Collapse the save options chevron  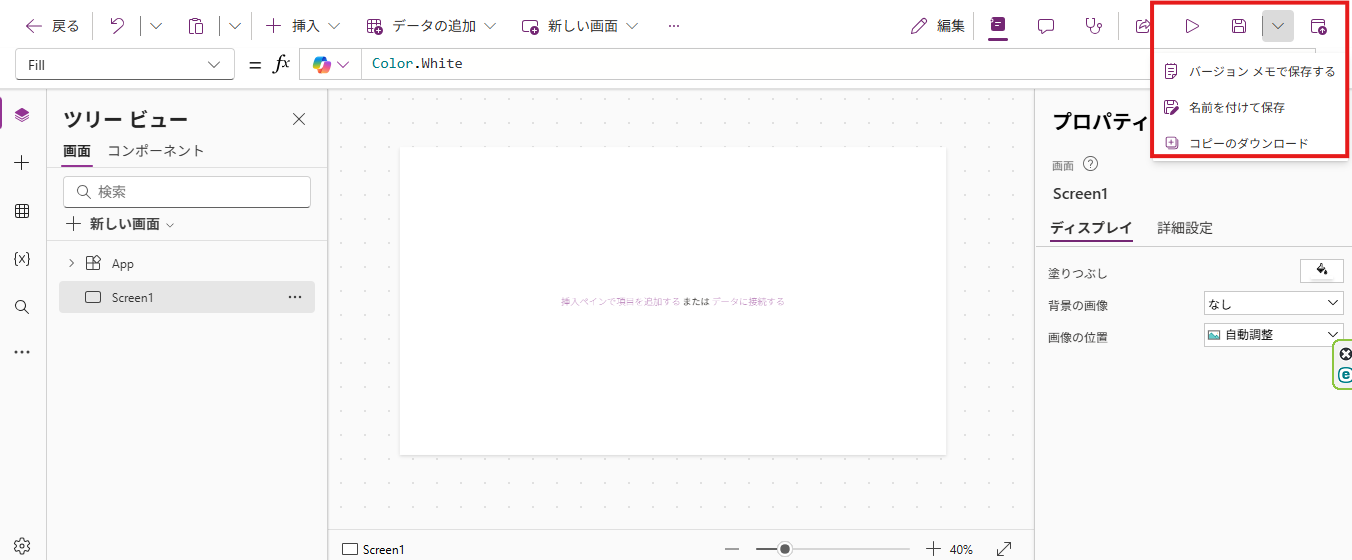coord(1278,26)
